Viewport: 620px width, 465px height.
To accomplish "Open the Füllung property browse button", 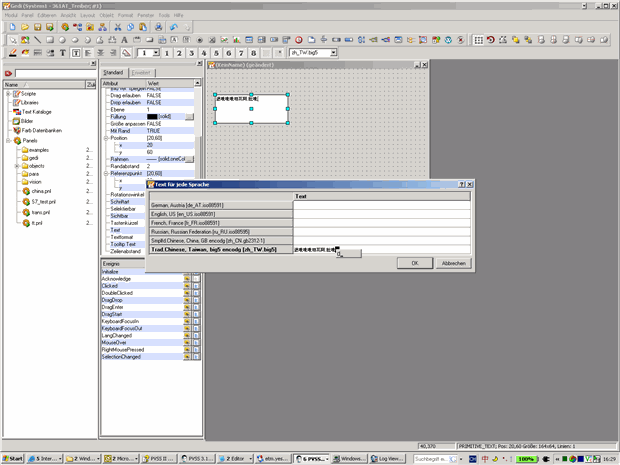I will tap(189, 117).
